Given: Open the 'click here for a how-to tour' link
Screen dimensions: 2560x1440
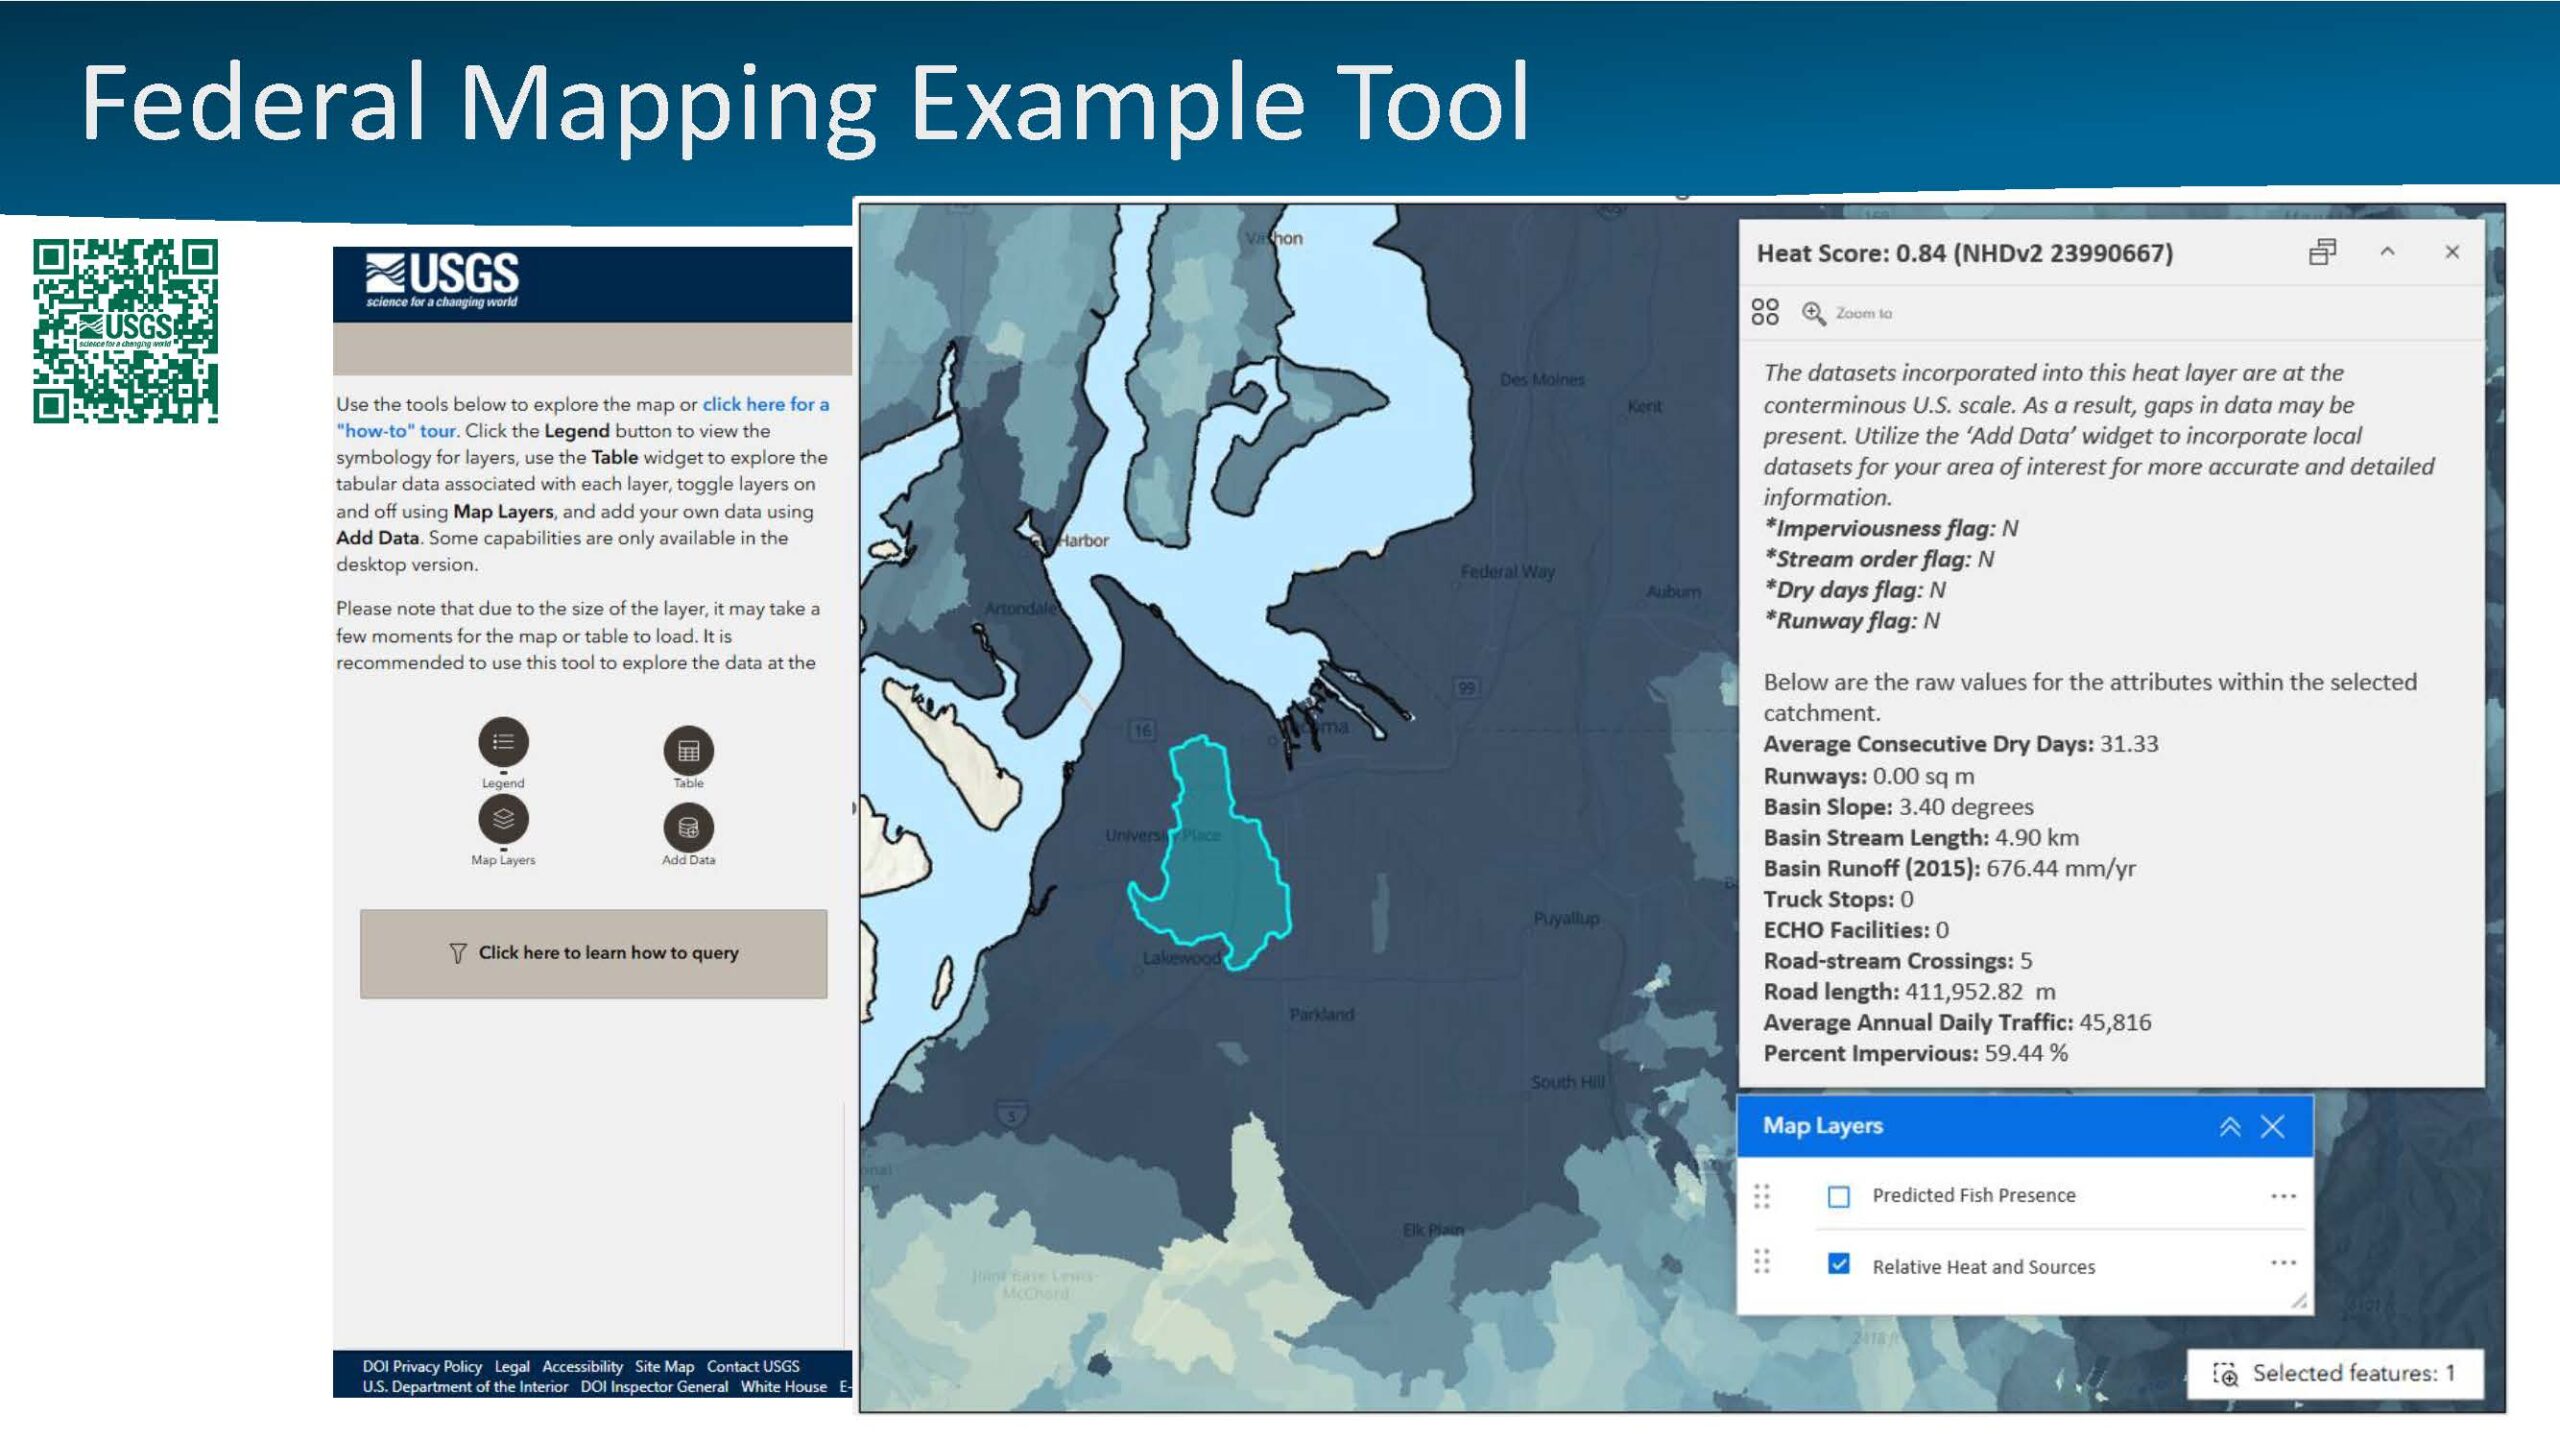Looking at the screenshot, I should (765, 404).
